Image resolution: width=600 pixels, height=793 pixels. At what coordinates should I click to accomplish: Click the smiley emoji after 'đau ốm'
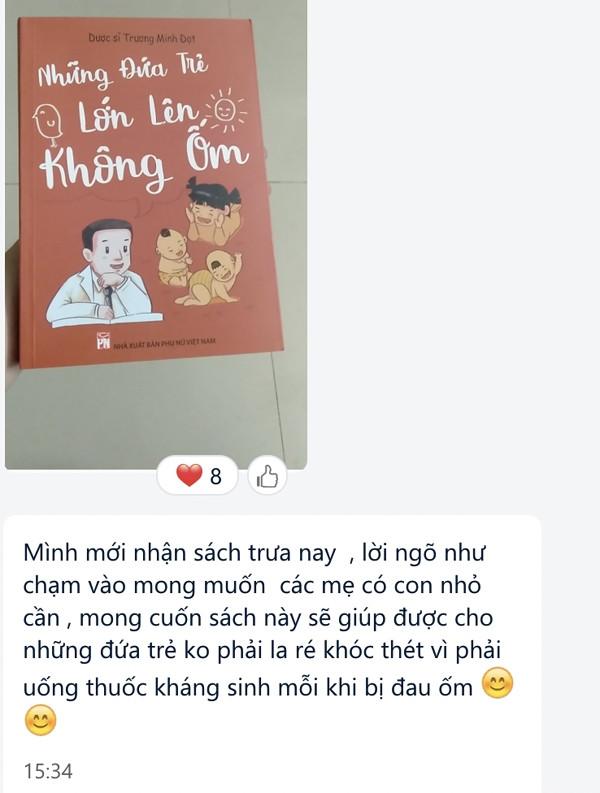click(497, 683)
